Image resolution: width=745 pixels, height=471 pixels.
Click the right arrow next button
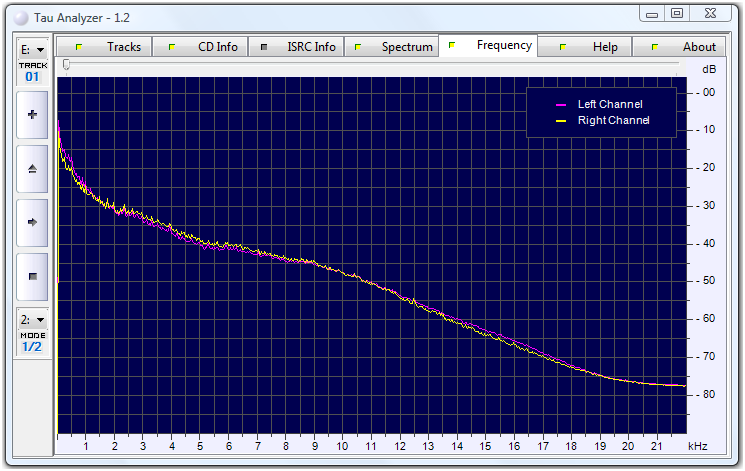[32, 222]
